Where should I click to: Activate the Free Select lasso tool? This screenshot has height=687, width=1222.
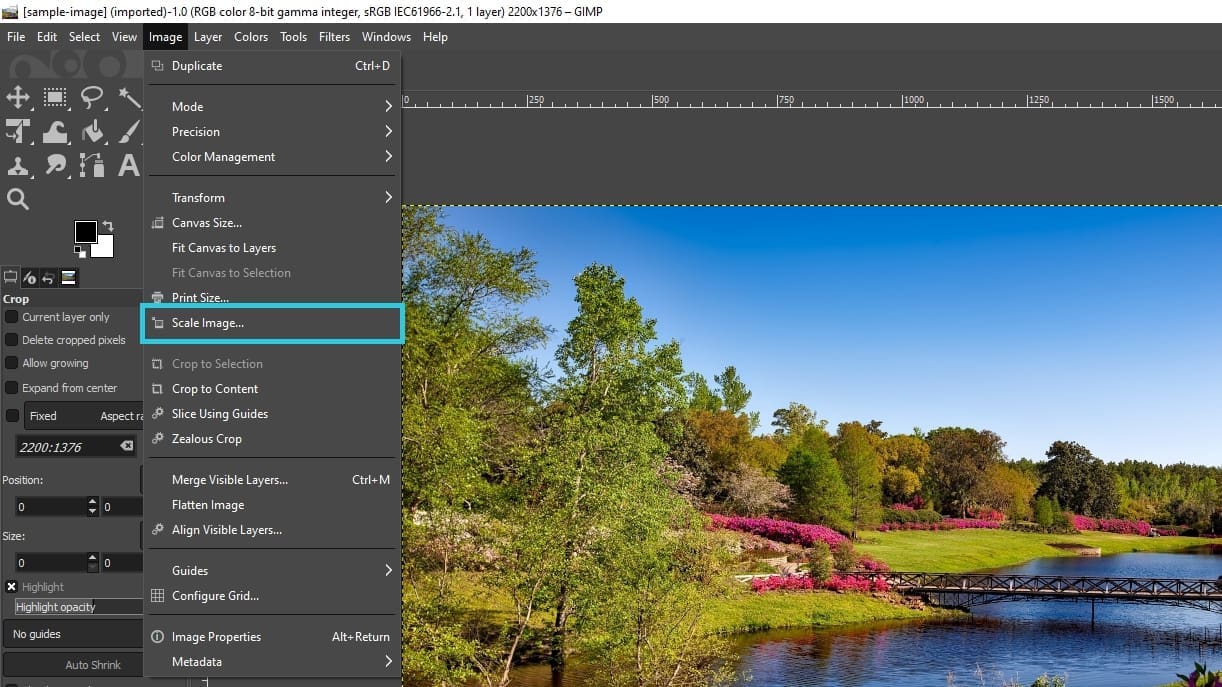pyautogui.click(x=91, y=98)
